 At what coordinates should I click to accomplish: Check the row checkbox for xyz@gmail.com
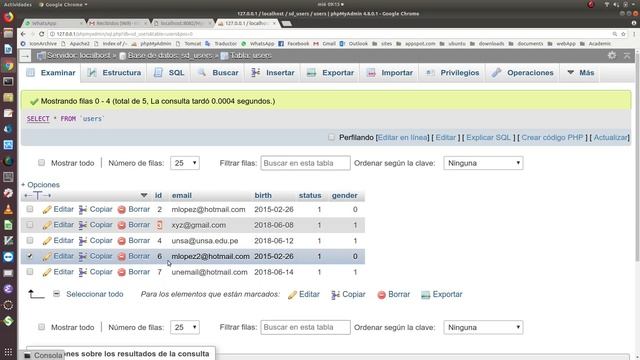point(30,224)
